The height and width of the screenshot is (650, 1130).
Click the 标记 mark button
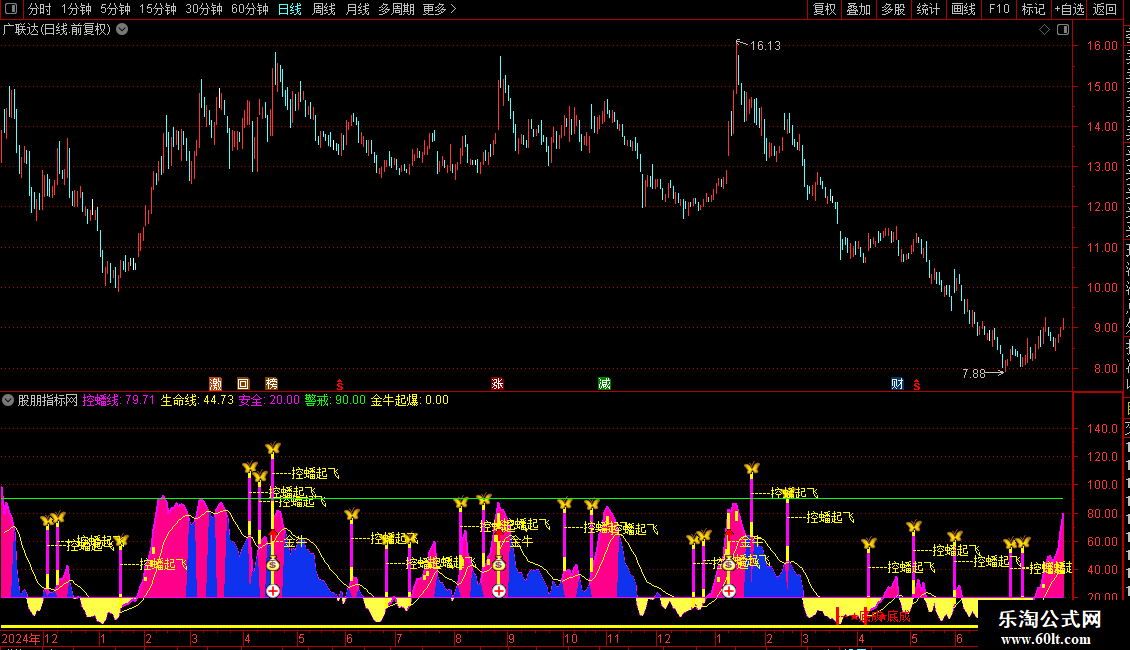(x=1033, y=9)
